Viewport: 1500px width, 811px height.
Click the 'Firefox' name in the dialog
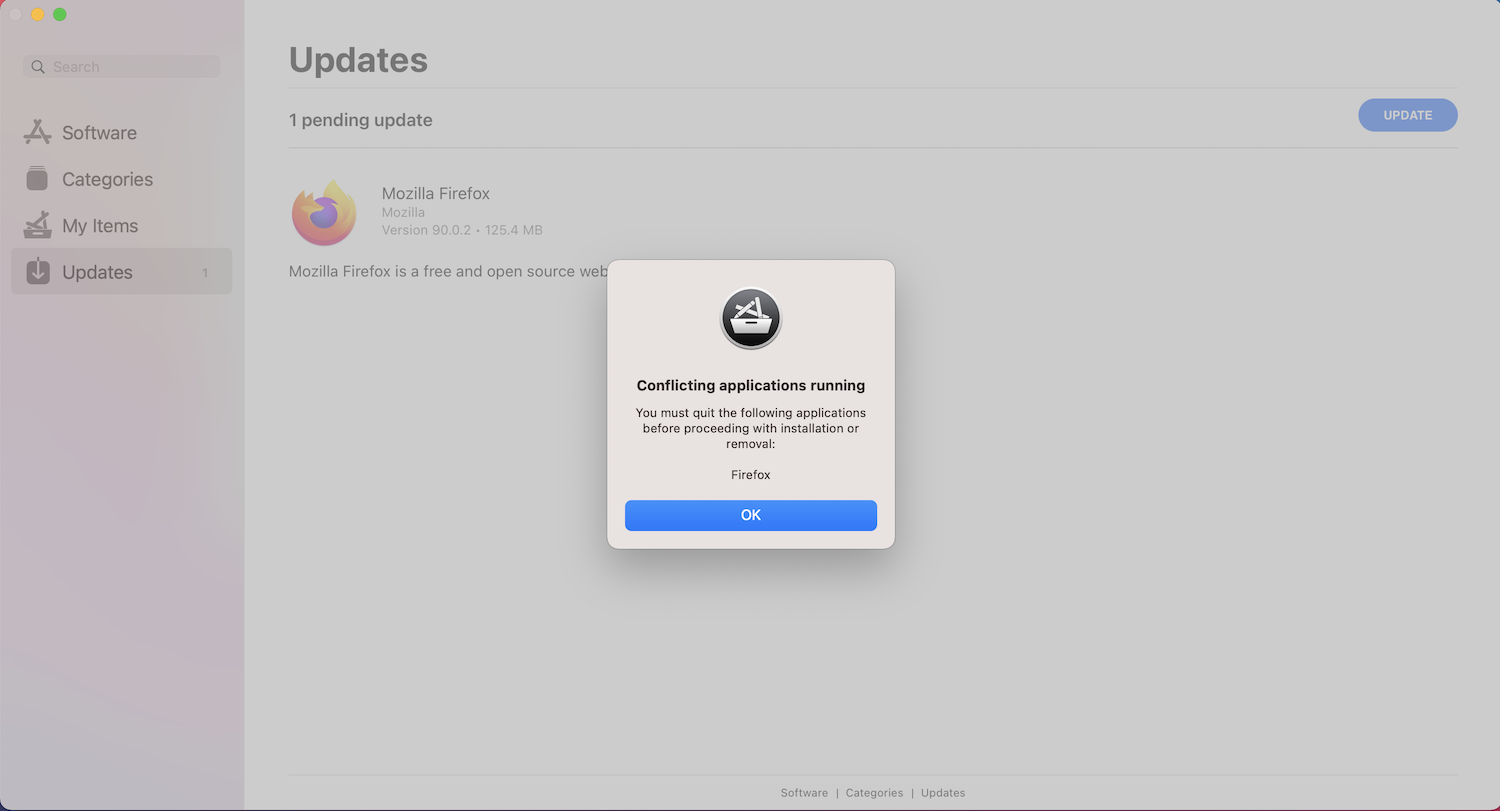751,475
